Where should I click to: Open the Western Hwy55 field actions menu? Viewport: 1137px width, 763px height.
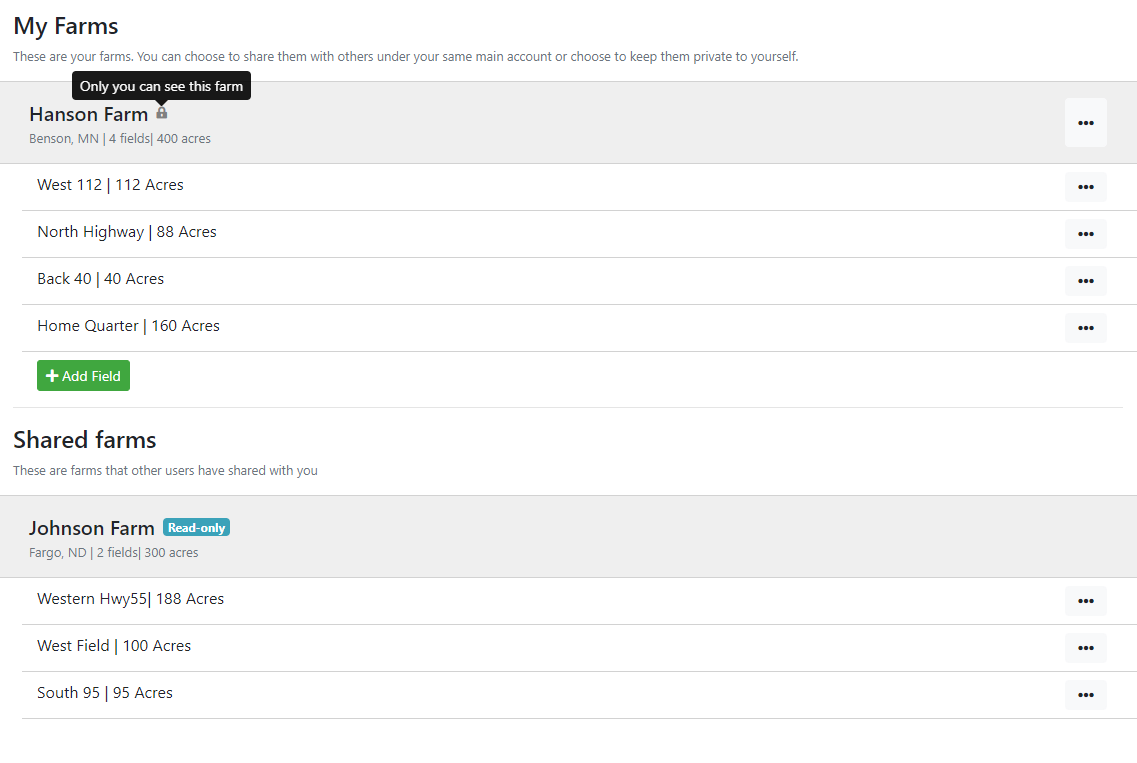1086,601
